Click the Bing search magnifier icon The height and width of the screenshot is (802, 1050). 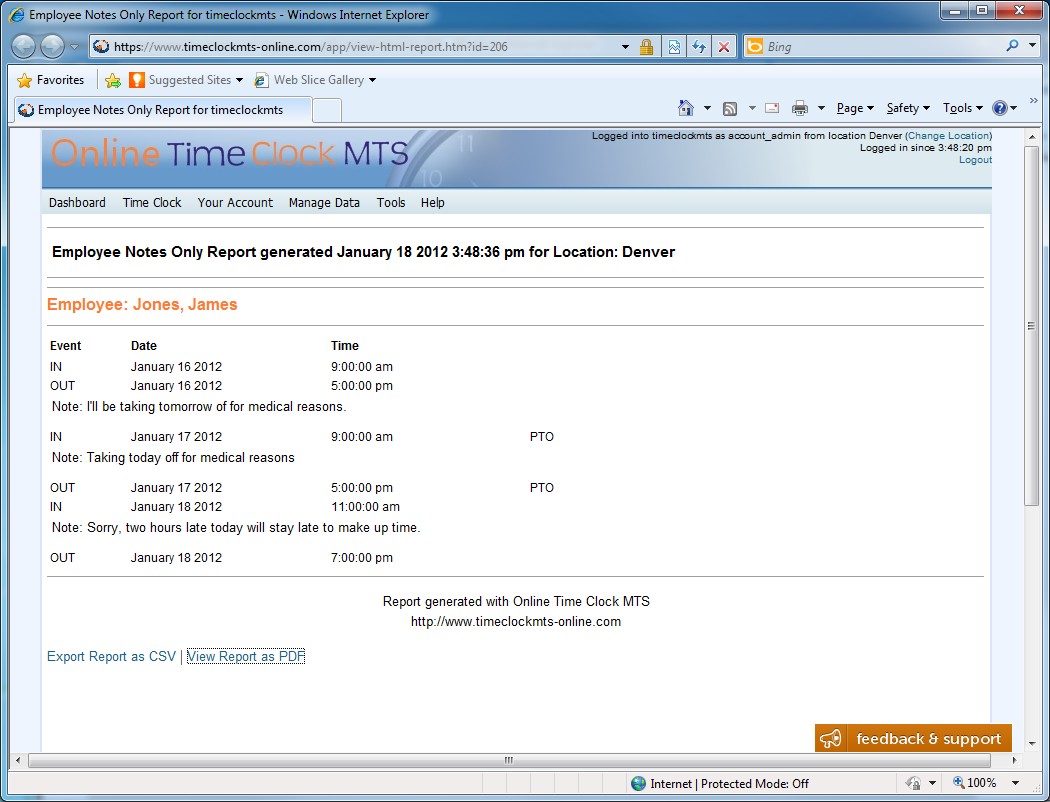click(1013, 46)
